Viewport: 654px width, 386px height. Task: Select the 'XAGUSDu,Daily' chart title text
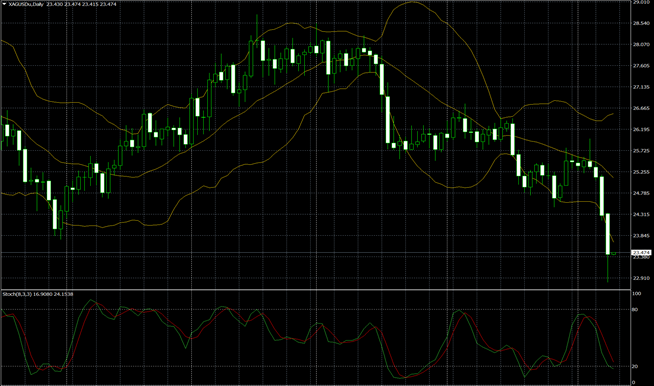(26, 4)
